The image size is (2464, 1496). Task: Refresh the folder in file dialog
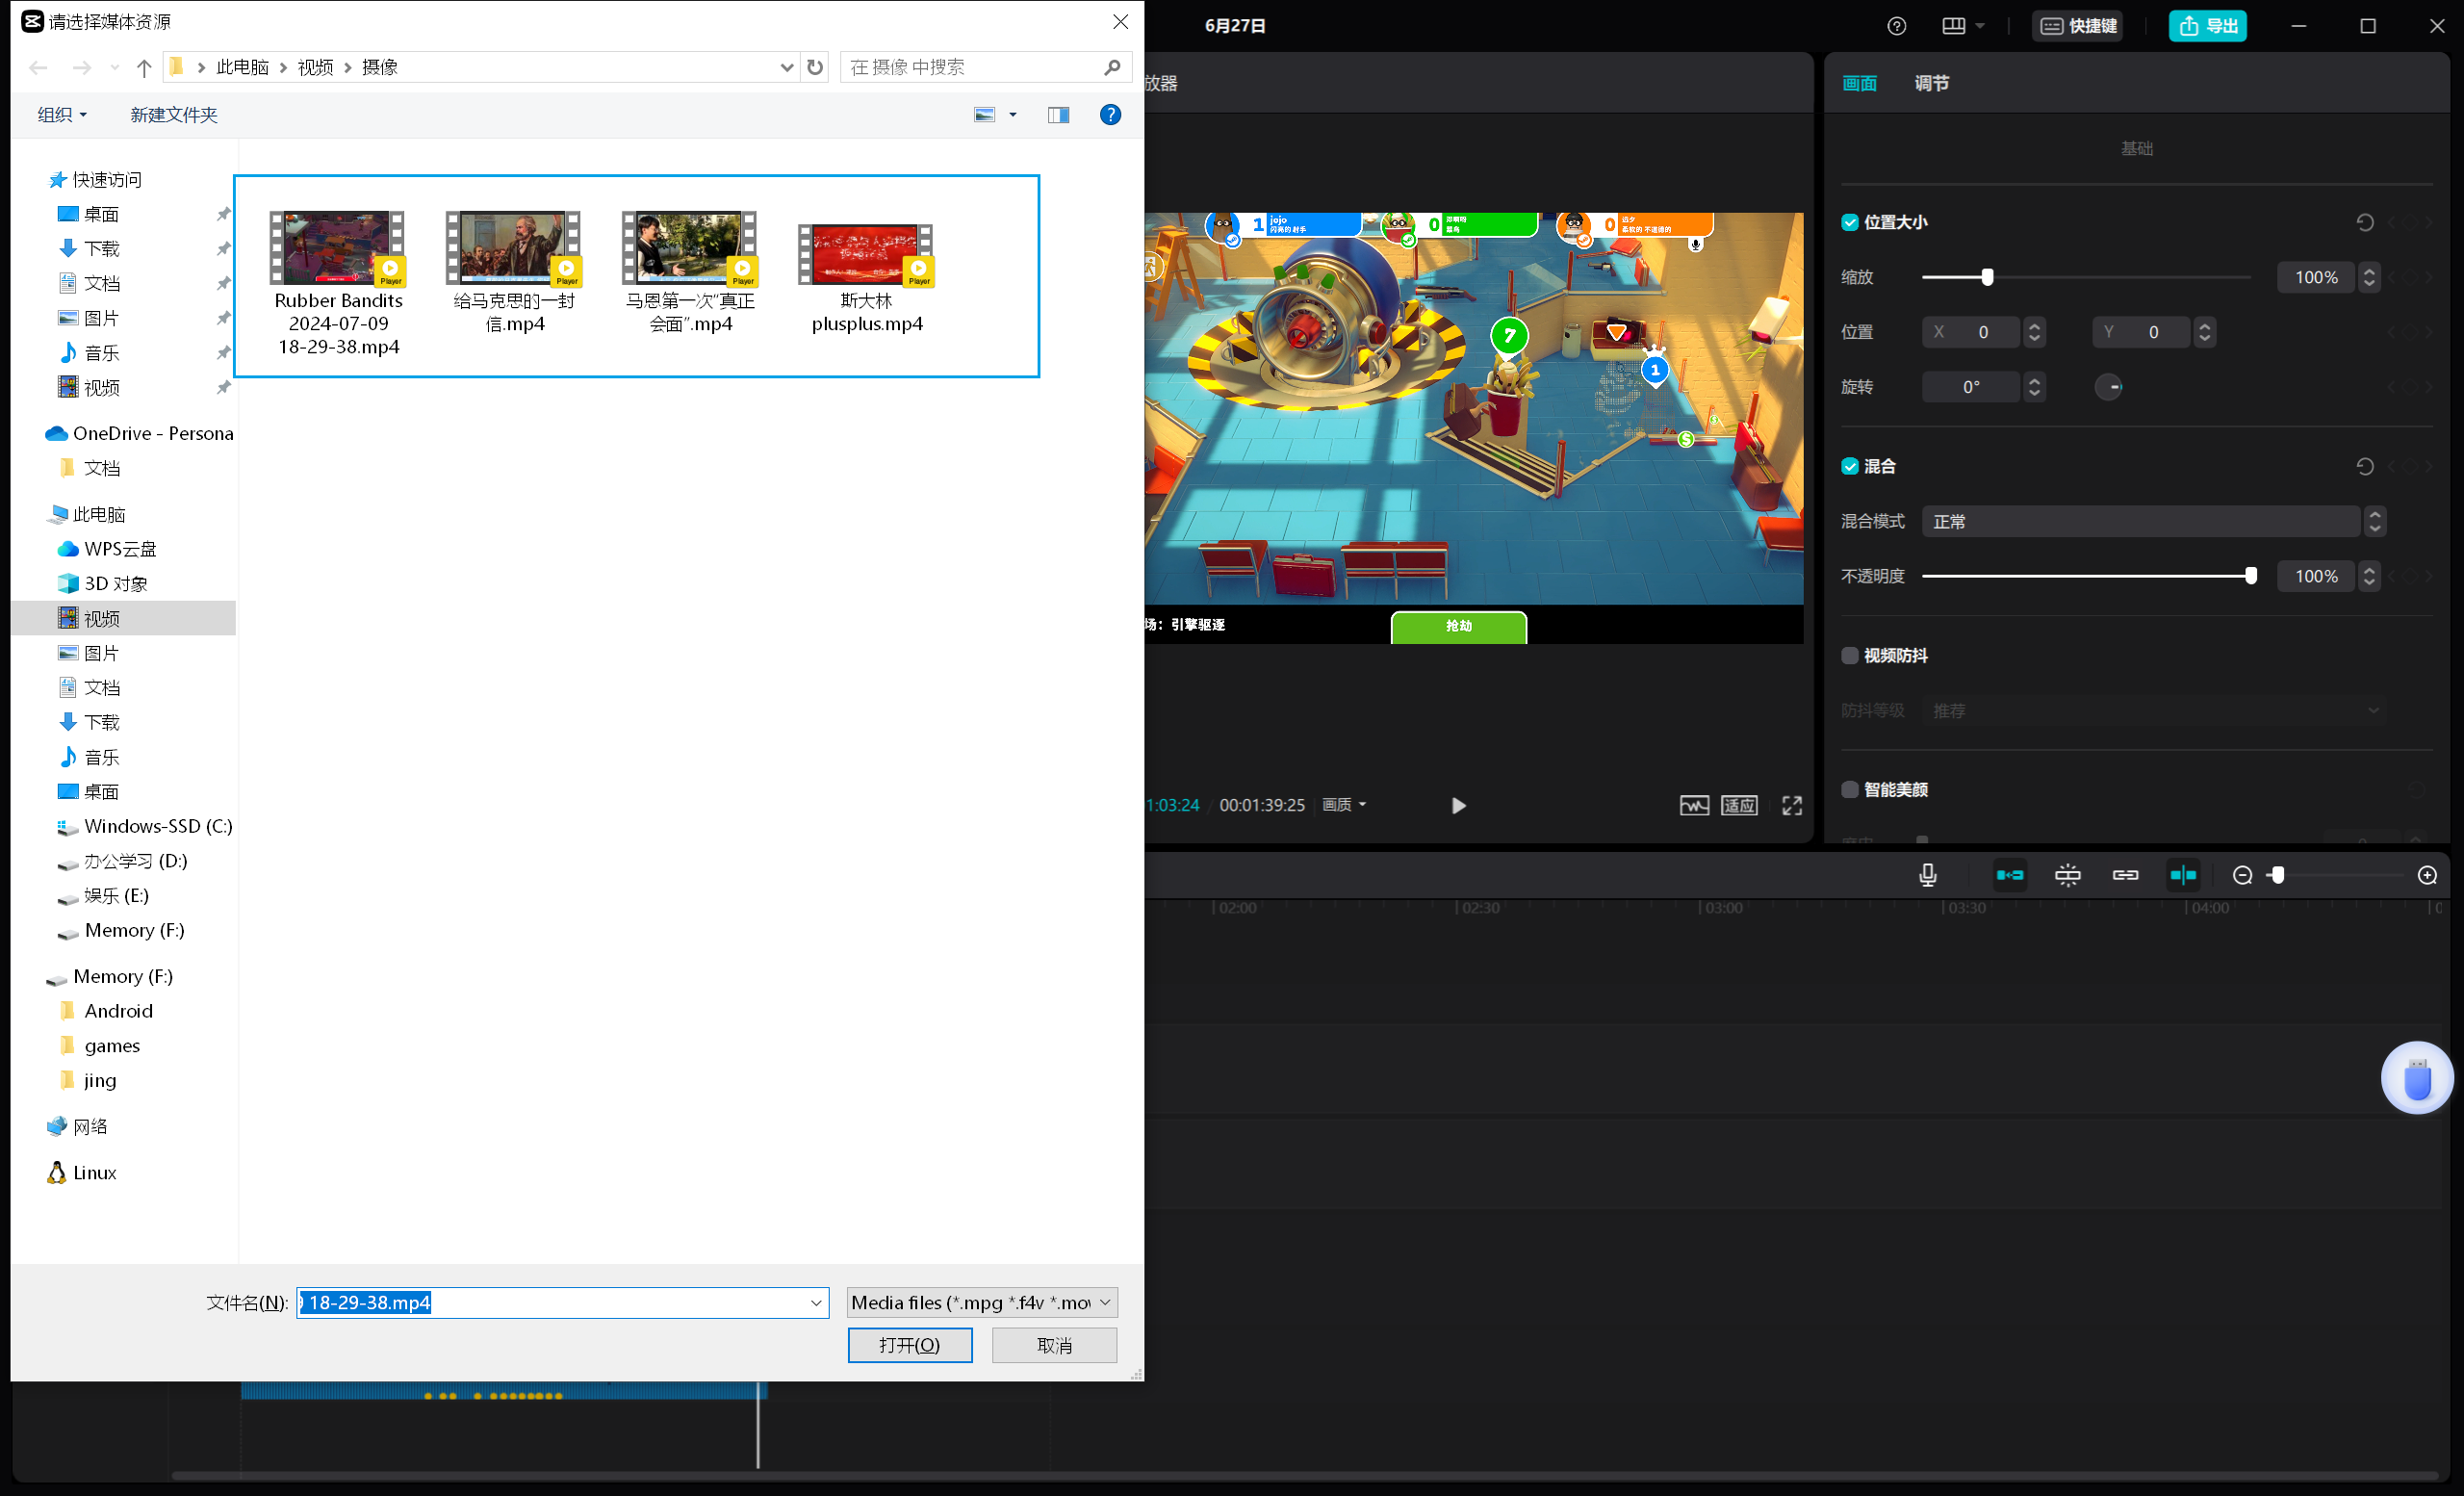815,67
